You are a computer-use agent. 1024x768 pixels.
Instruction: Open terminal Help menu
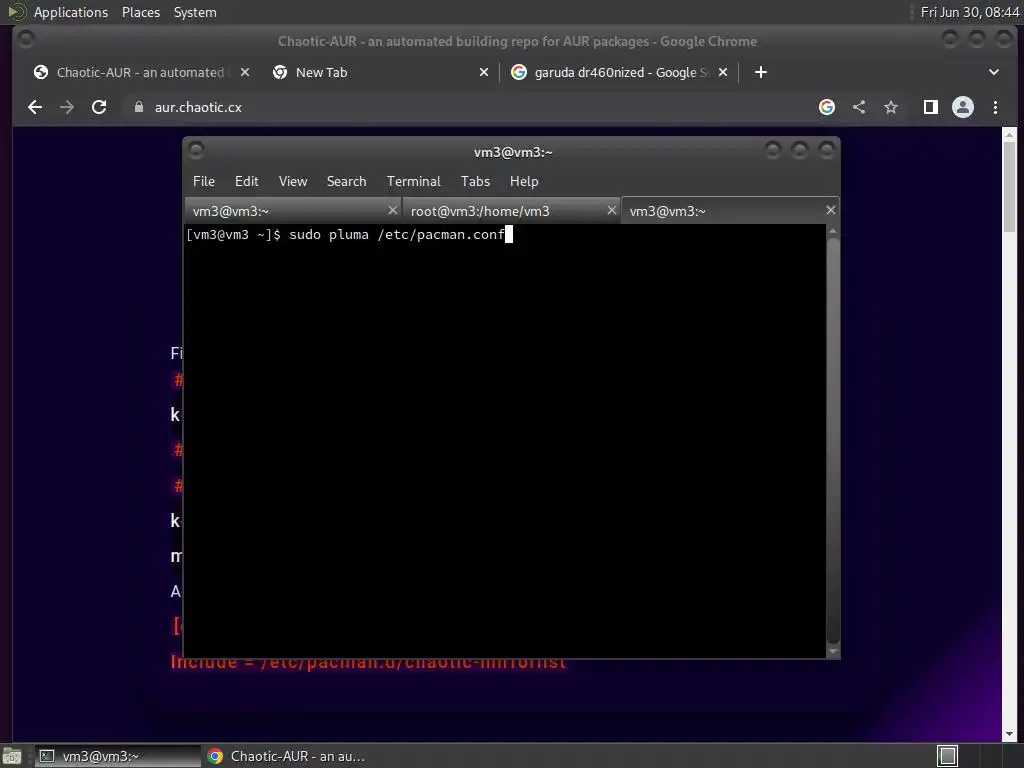(524, 182)
